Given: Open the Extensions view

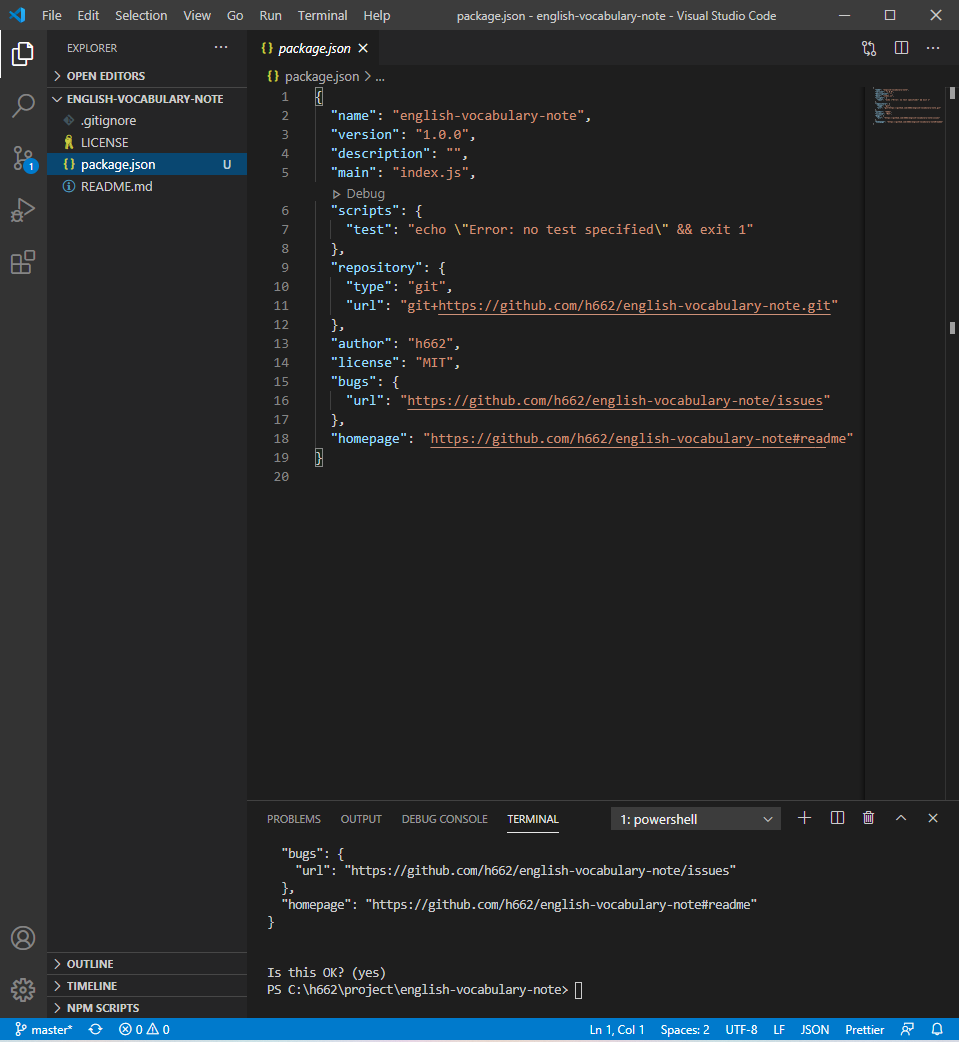Looking at the screenshot, I should tap(23, 262).
